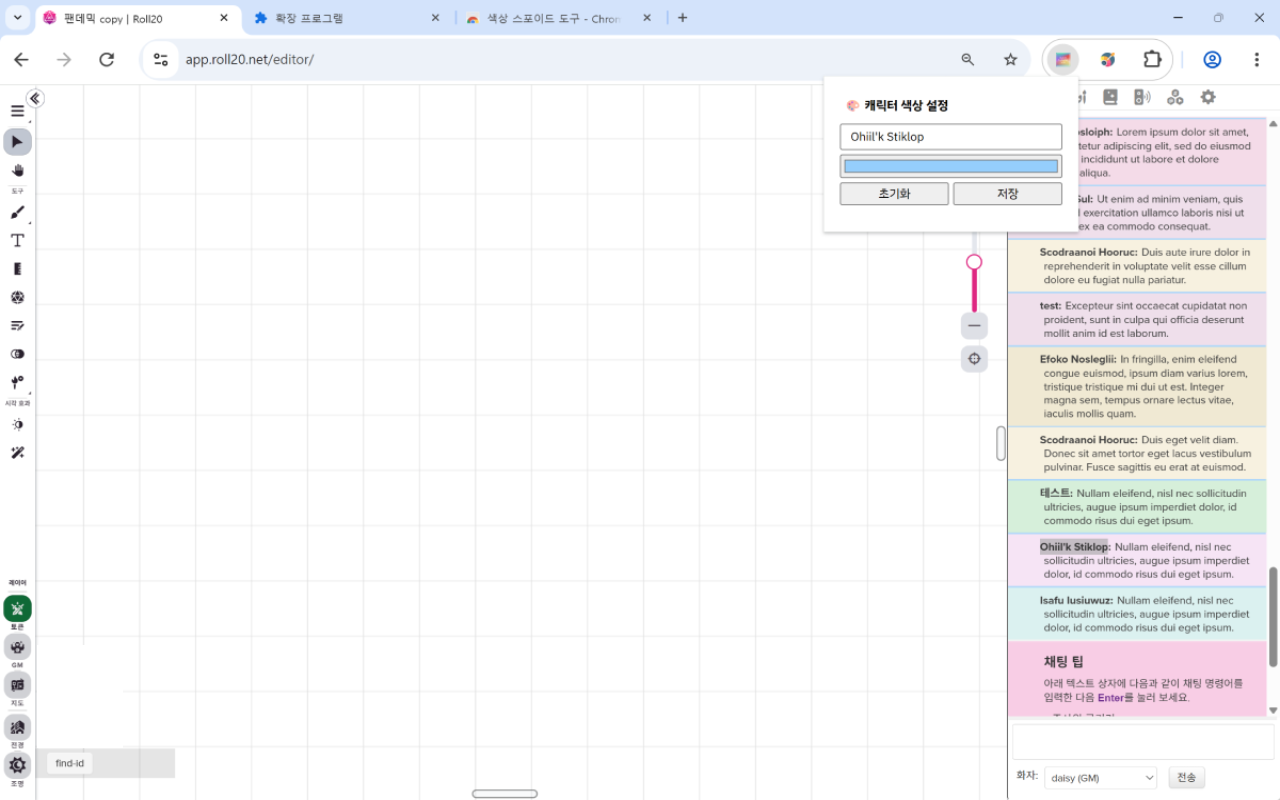Choose the magic wand effects tool

(x=17, y=453)
